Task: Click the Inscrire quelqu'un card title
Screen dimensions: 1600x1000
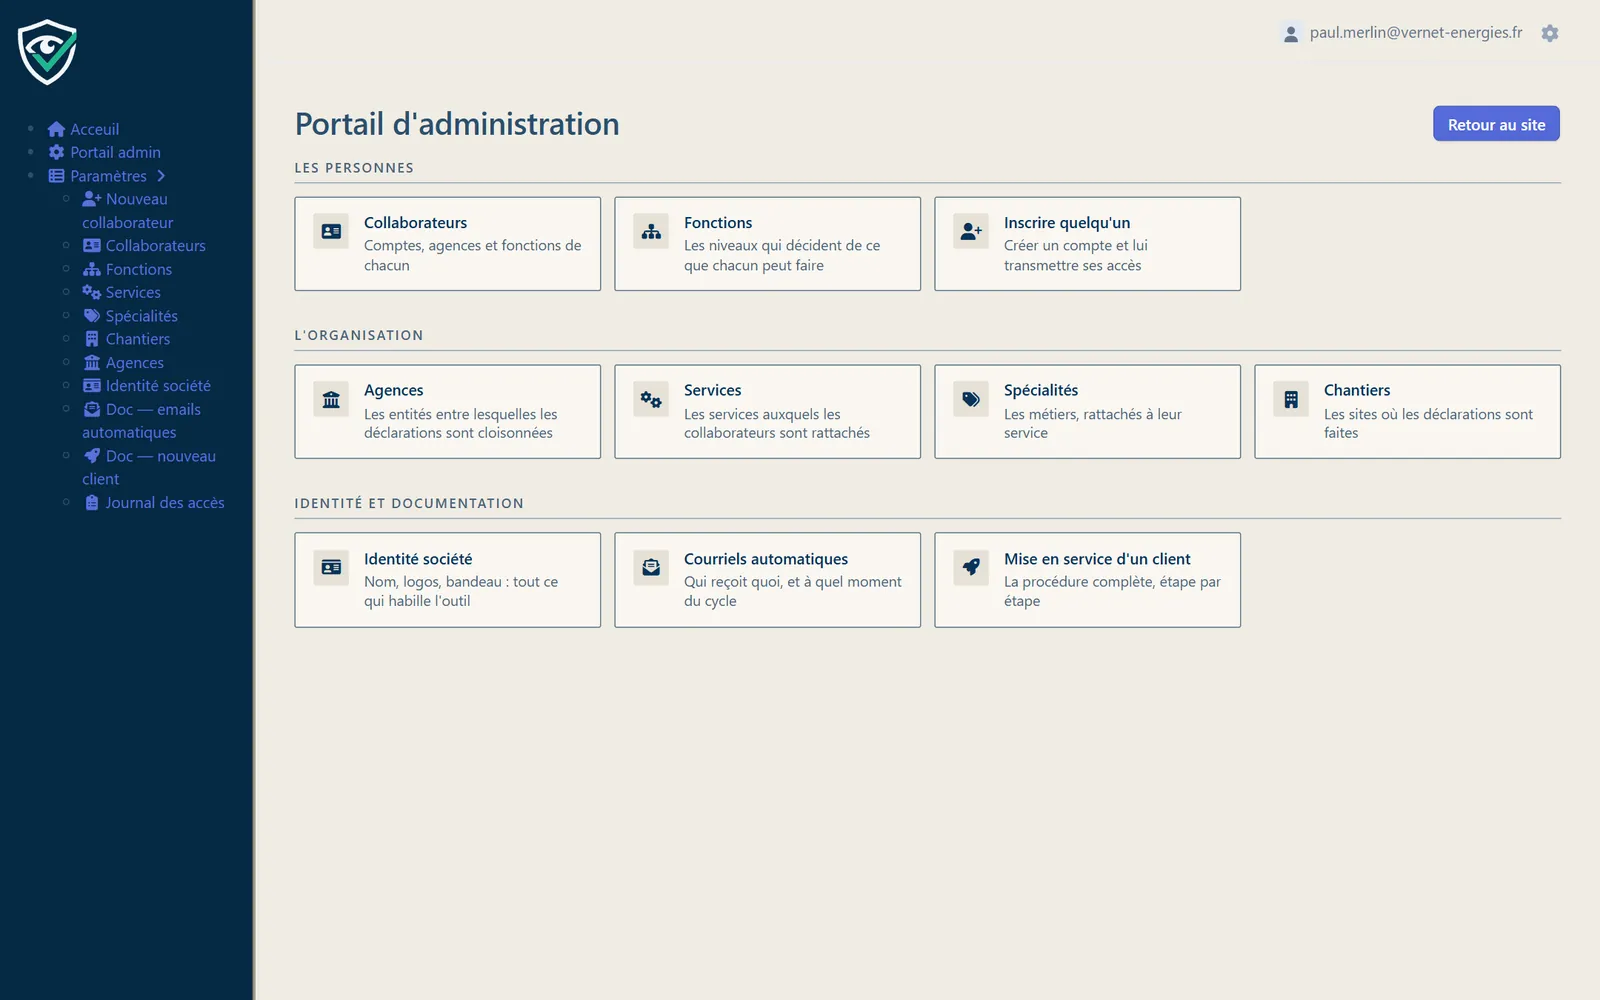Action: tap(1067, 223)
